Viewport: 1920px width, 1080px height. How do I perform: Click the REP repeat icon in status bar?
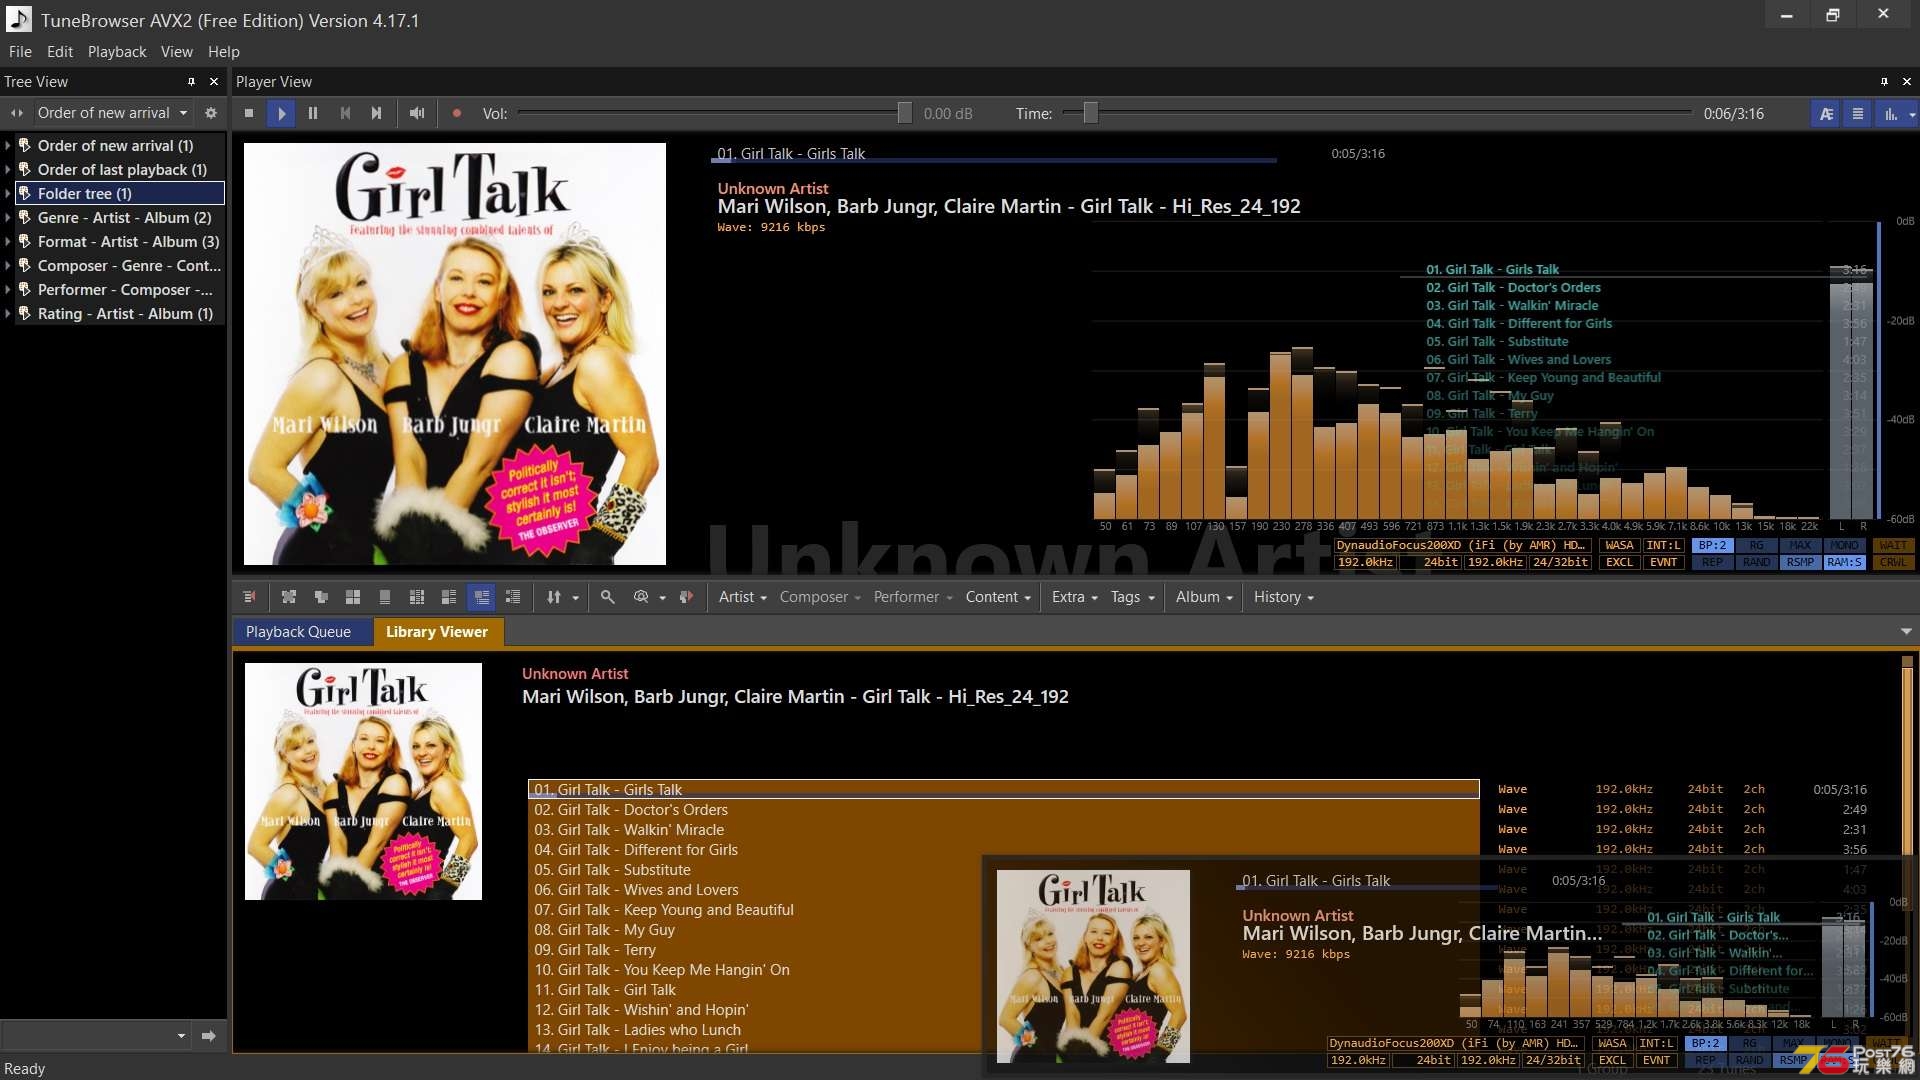coord(1710,564)
